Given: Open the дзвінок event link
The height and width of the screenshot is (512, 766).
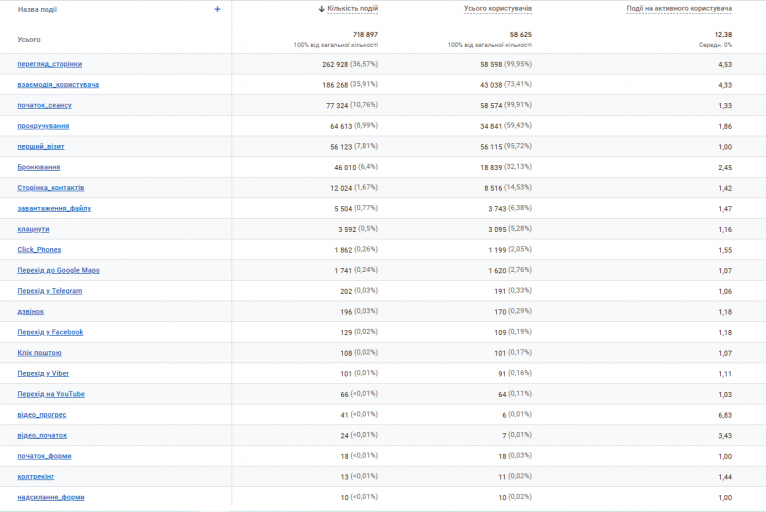Looking at the screenshot, I should click(x=31, y=312).
